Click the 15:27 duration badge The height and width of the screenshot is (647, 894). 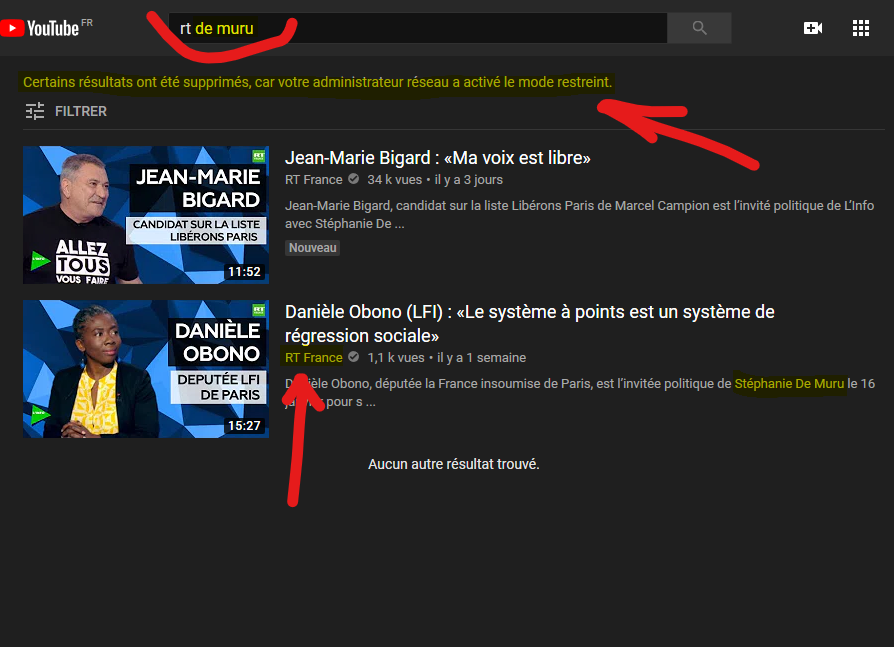[244, 426]
